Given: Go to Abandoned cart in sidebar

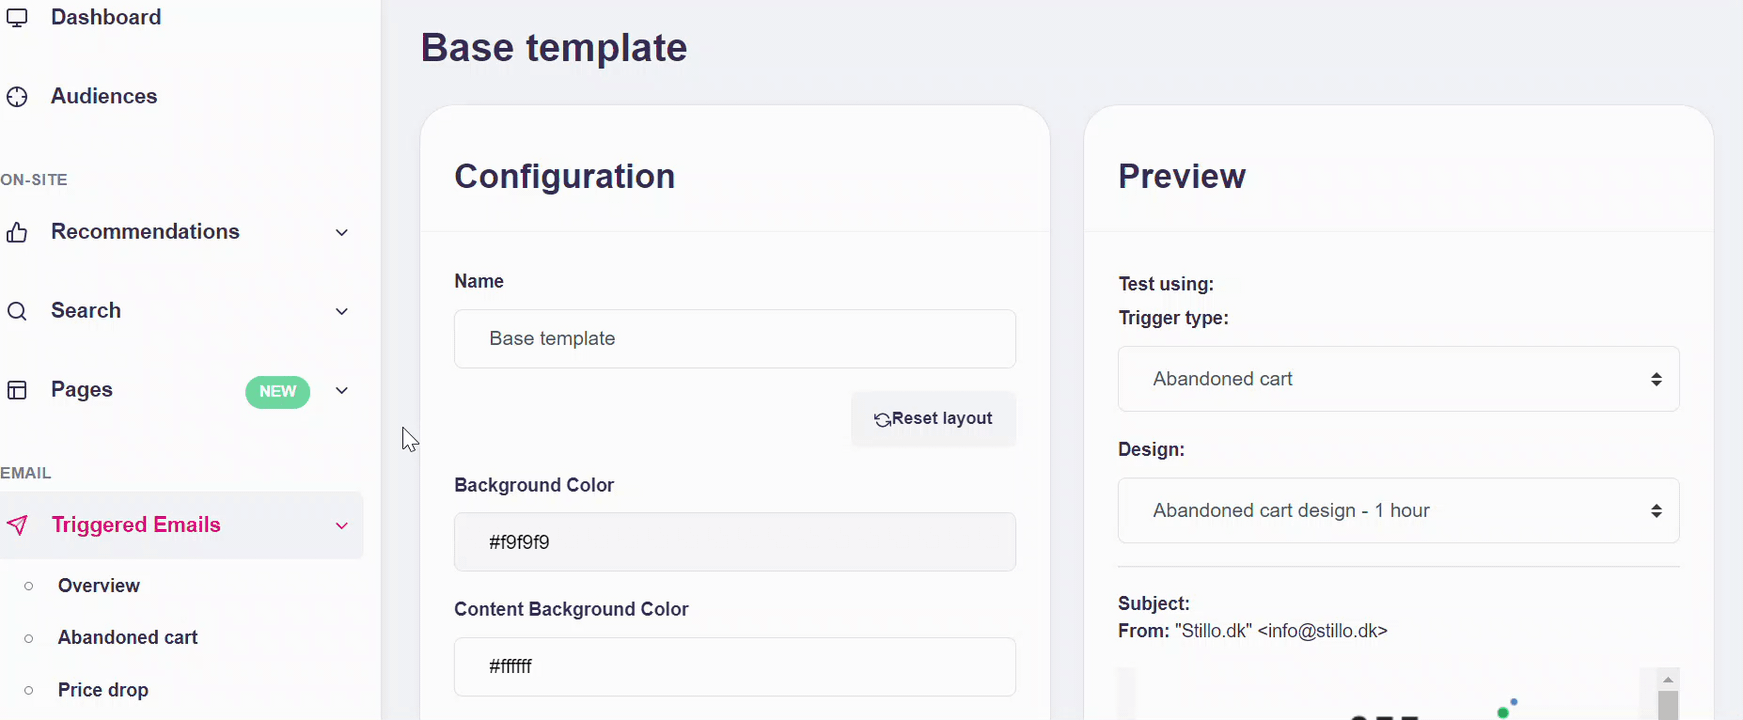Looking at the screenshot, I should click(127, 638).
